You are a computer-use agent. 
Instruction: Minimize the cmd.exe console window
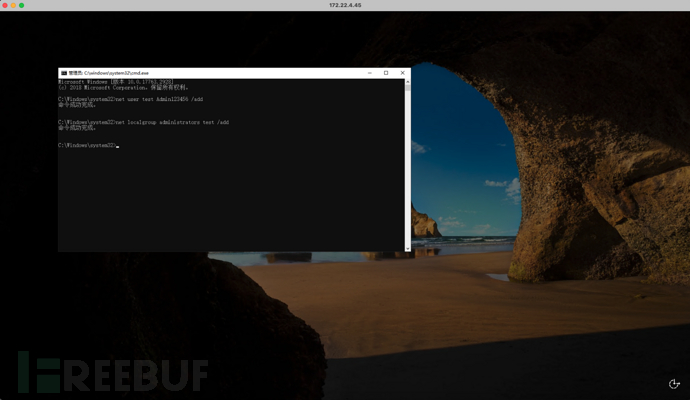pos(370,73)
